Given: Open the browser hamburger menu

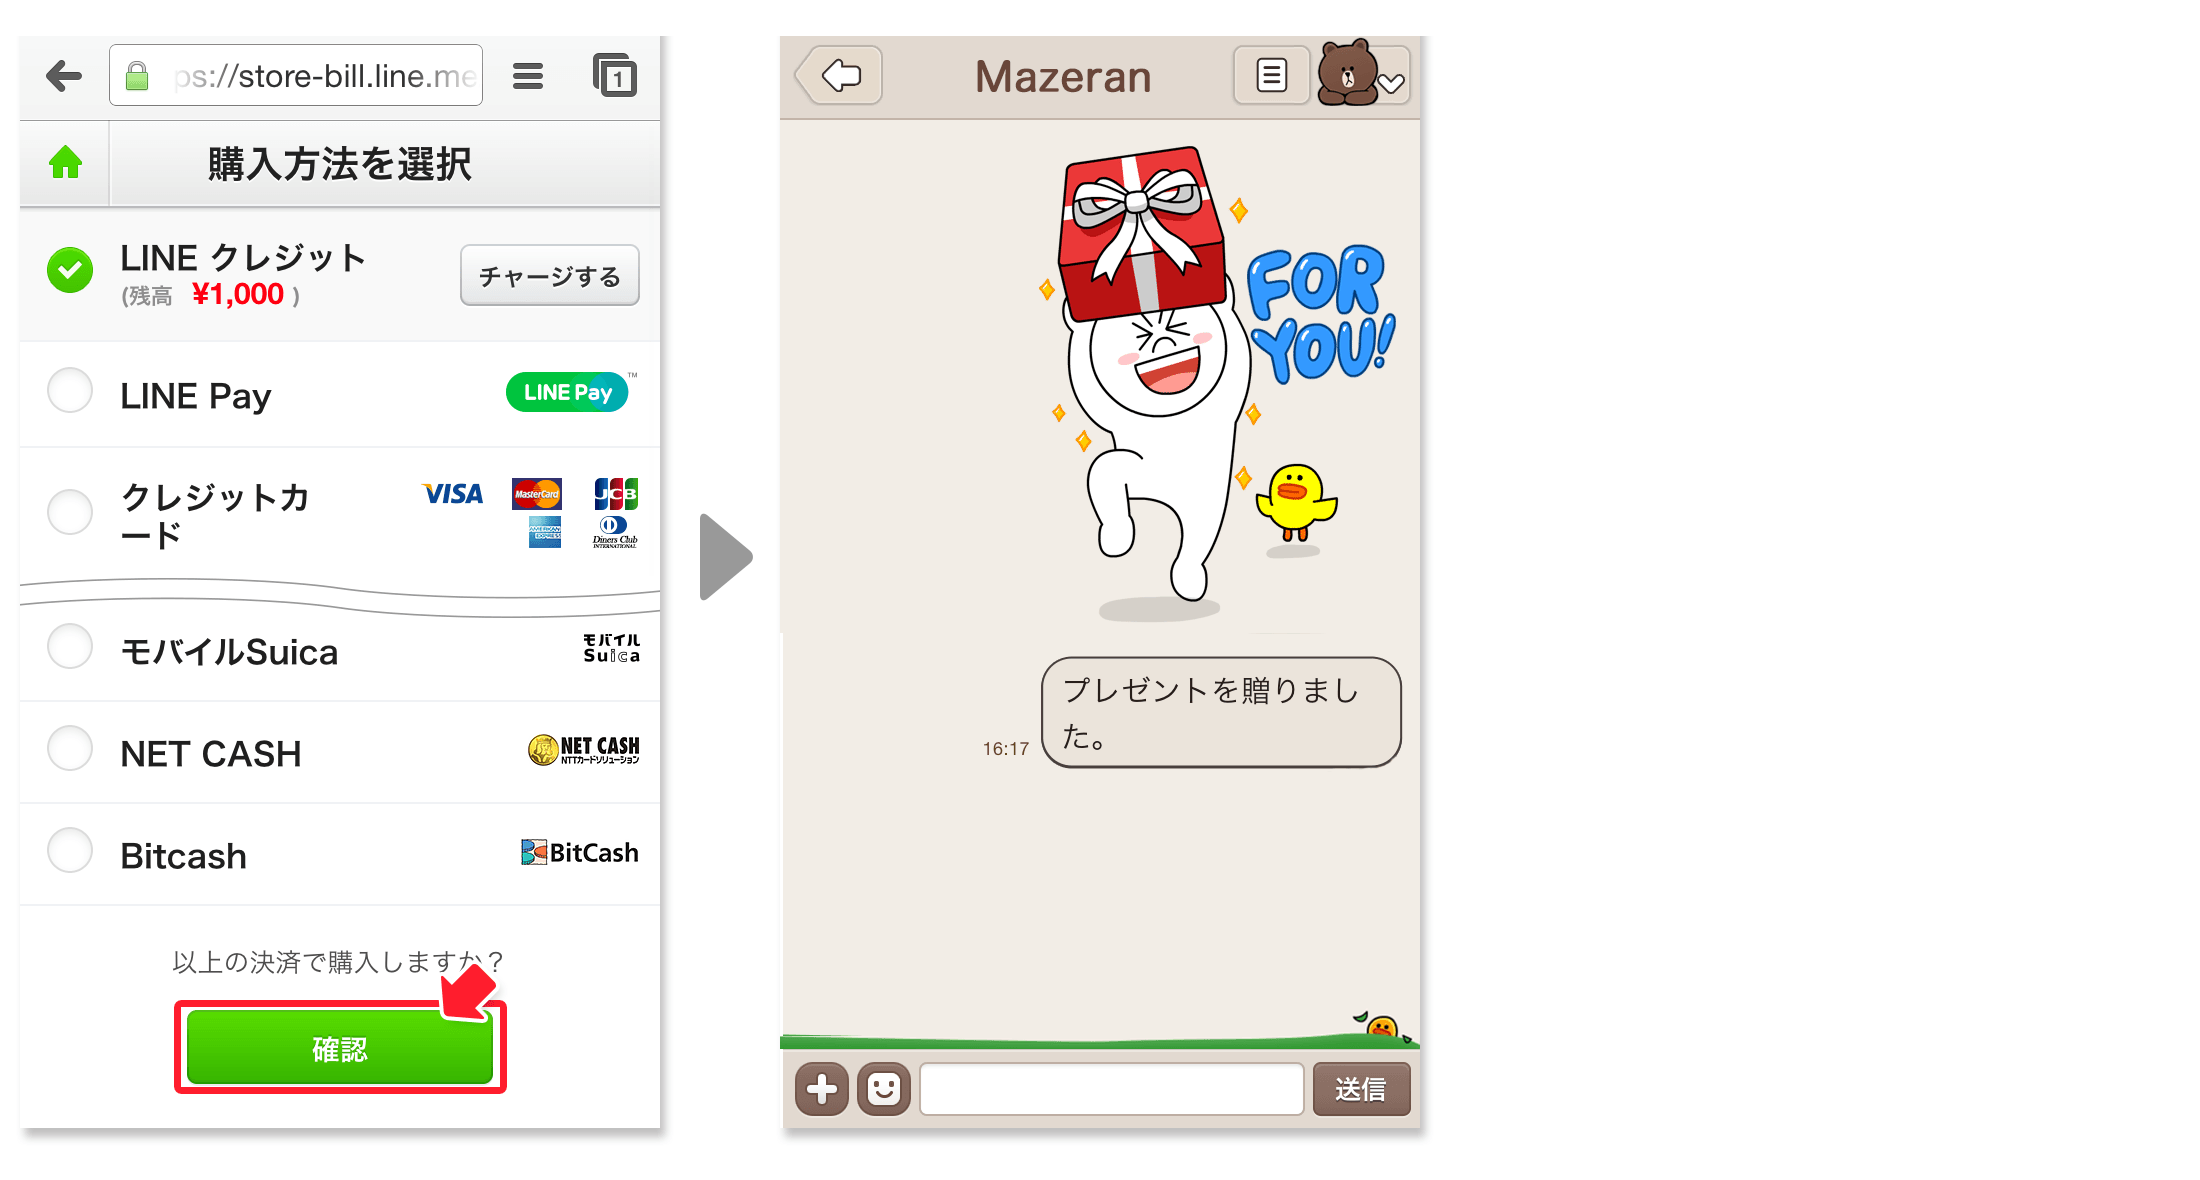Looking at the screenshot, I should [528, 76].
